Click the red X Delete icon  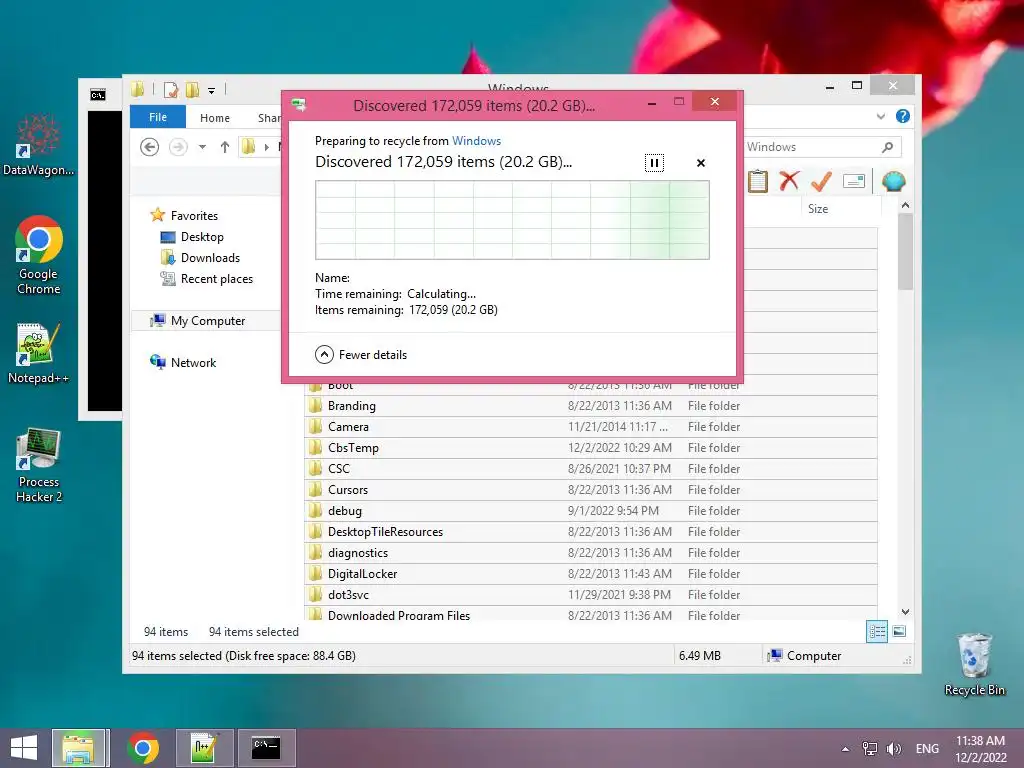point(789,181)
